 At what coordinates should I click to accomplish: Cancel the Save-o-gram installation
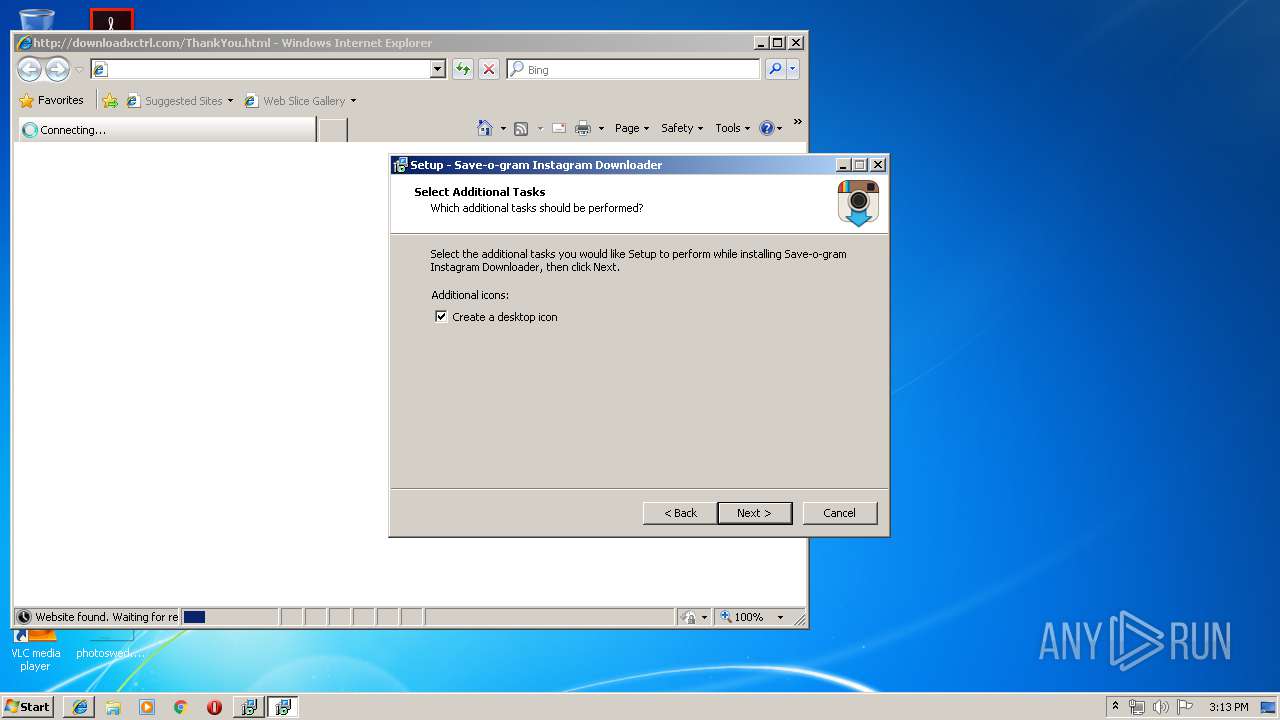(840, 513)
